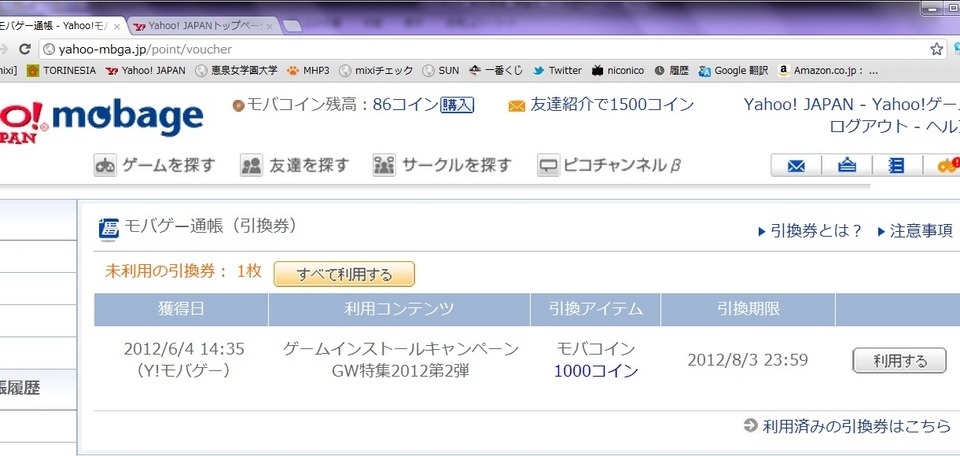Open a new browser tab
Screen dimensions: 960x456
click(292, 26)
